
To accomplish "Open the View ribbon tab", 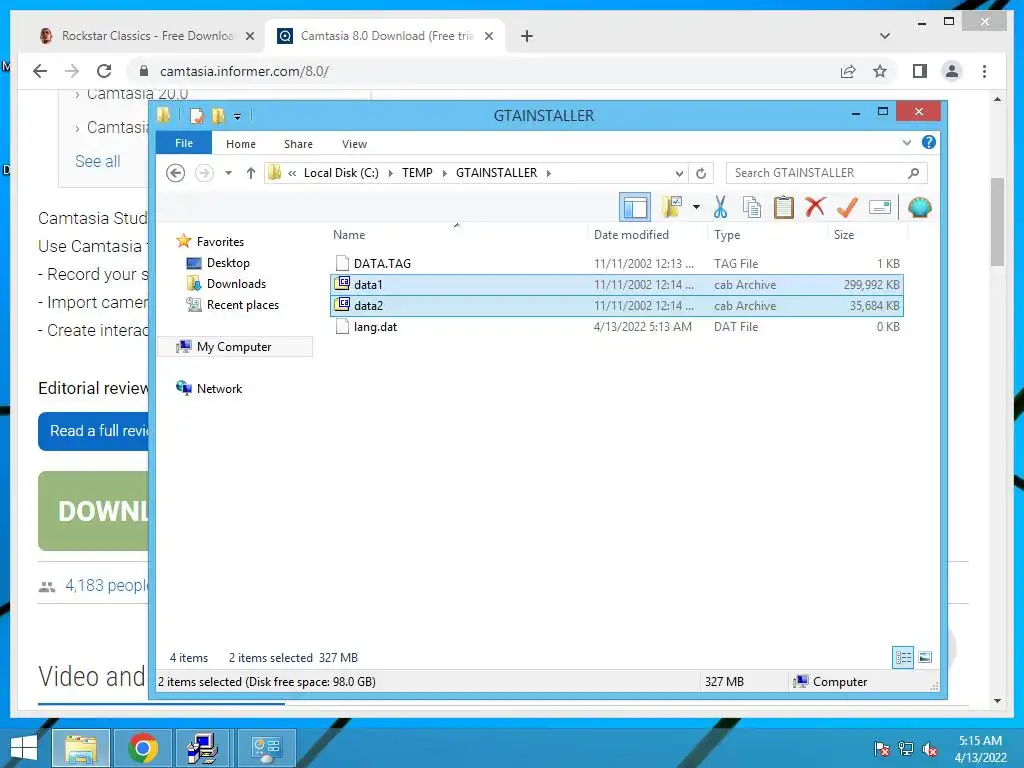I will (x=354, y=144).
